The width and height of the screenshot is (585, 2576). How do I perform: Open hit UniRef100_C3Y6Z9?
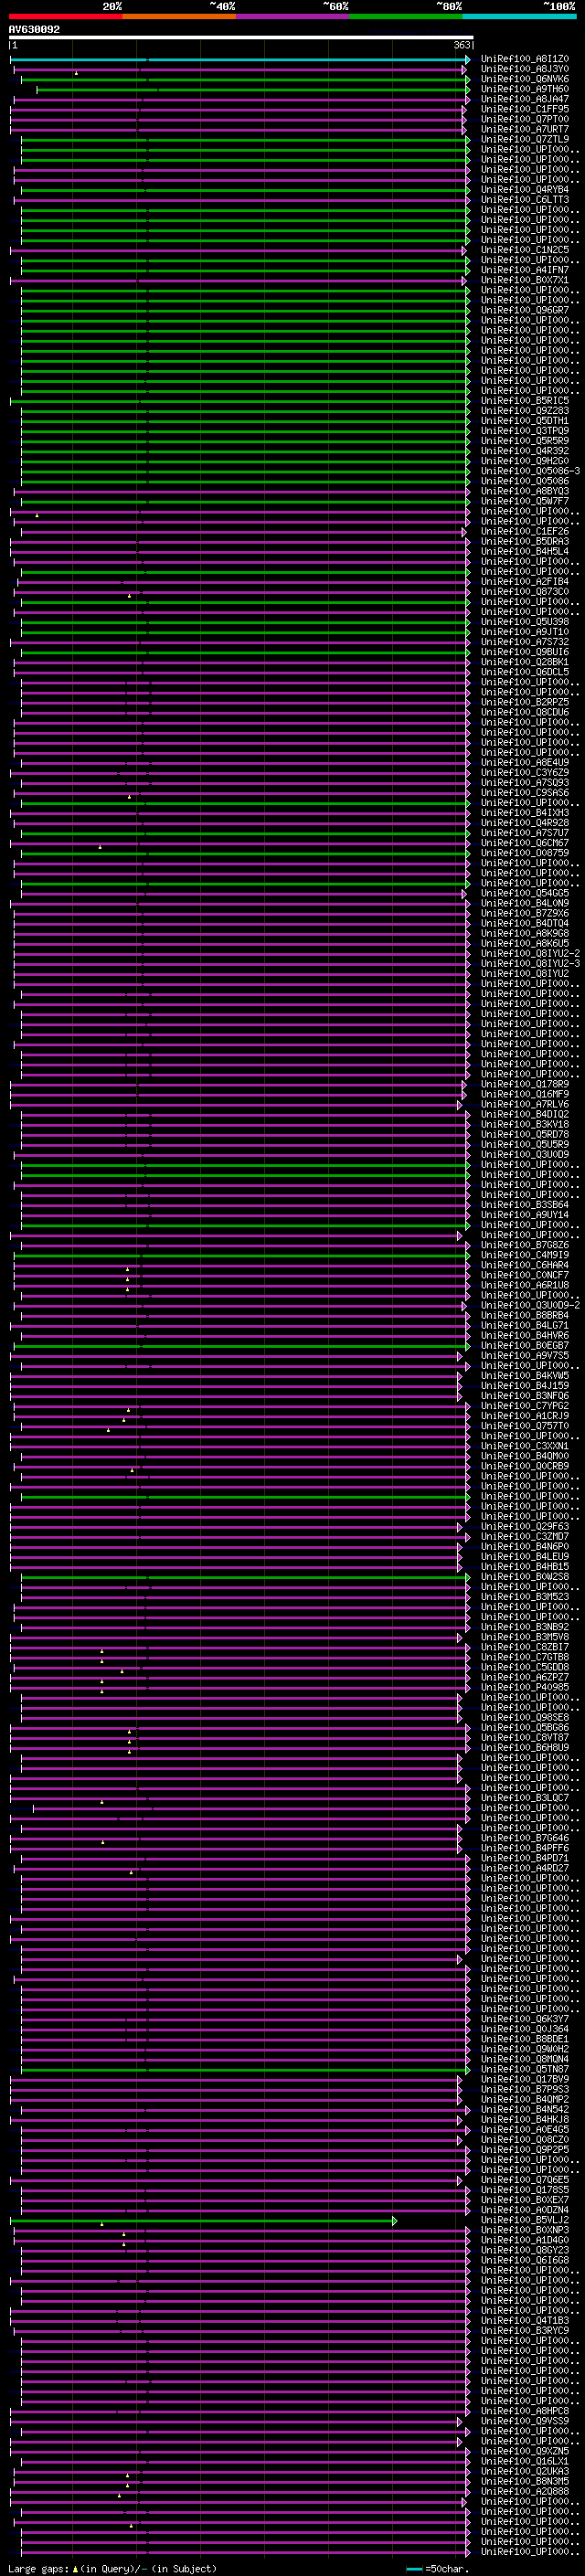(x=525, y=772)
